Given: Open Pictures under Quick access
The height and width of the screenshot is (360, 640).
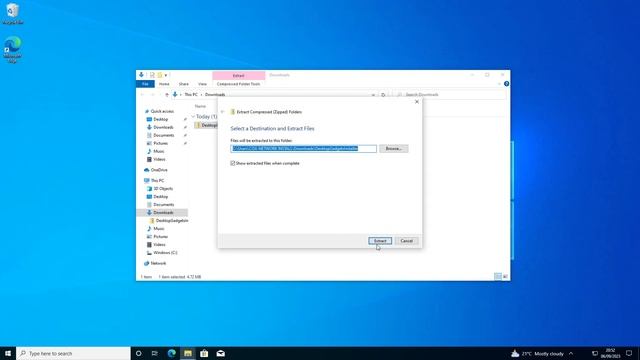Looking at the screenshot, I should pos(160,143).
